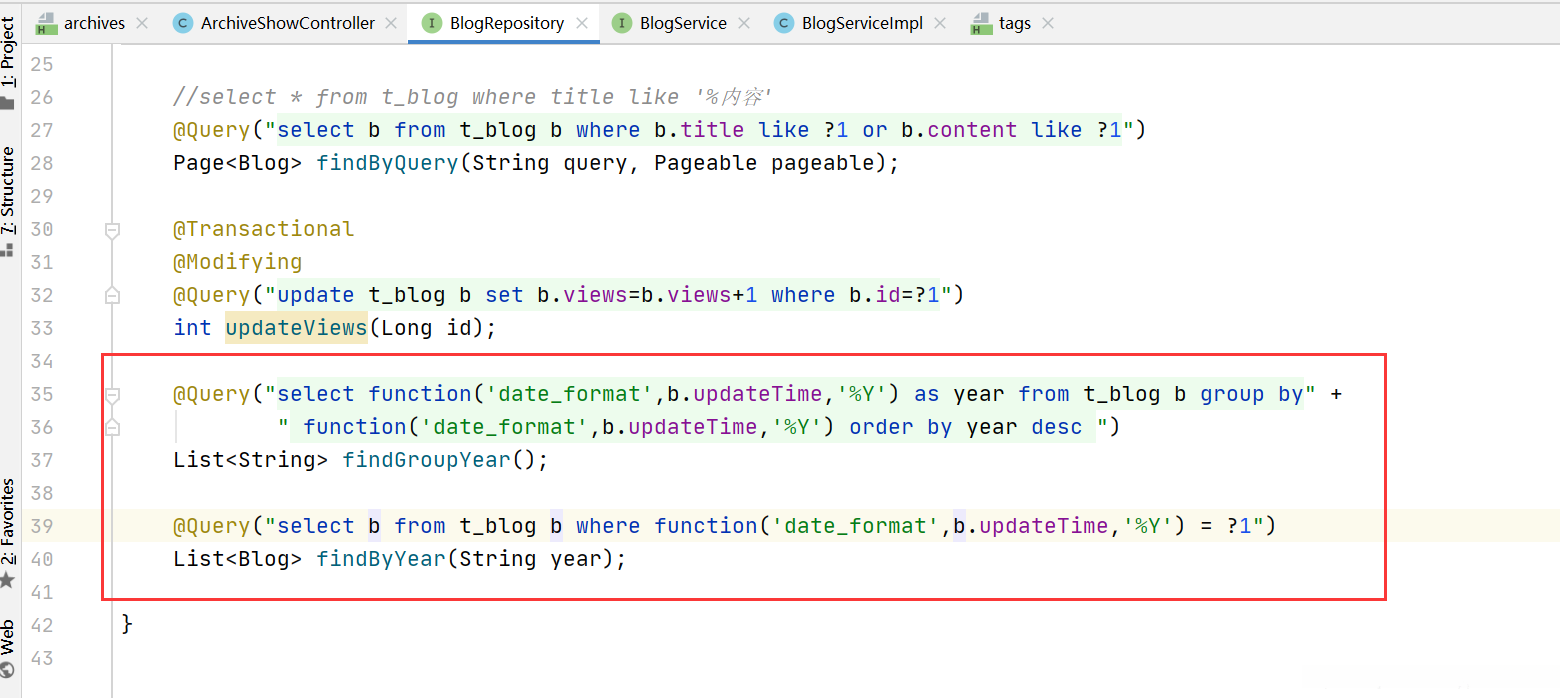
Task: Close the tags tab
Action: click(x=1048, y=23)
